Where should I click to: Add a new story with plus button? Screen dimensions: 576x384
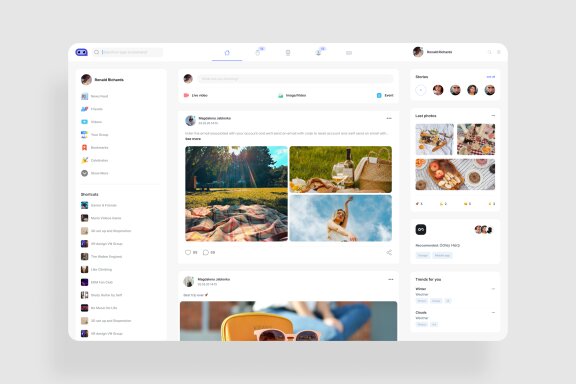[421, 90]
